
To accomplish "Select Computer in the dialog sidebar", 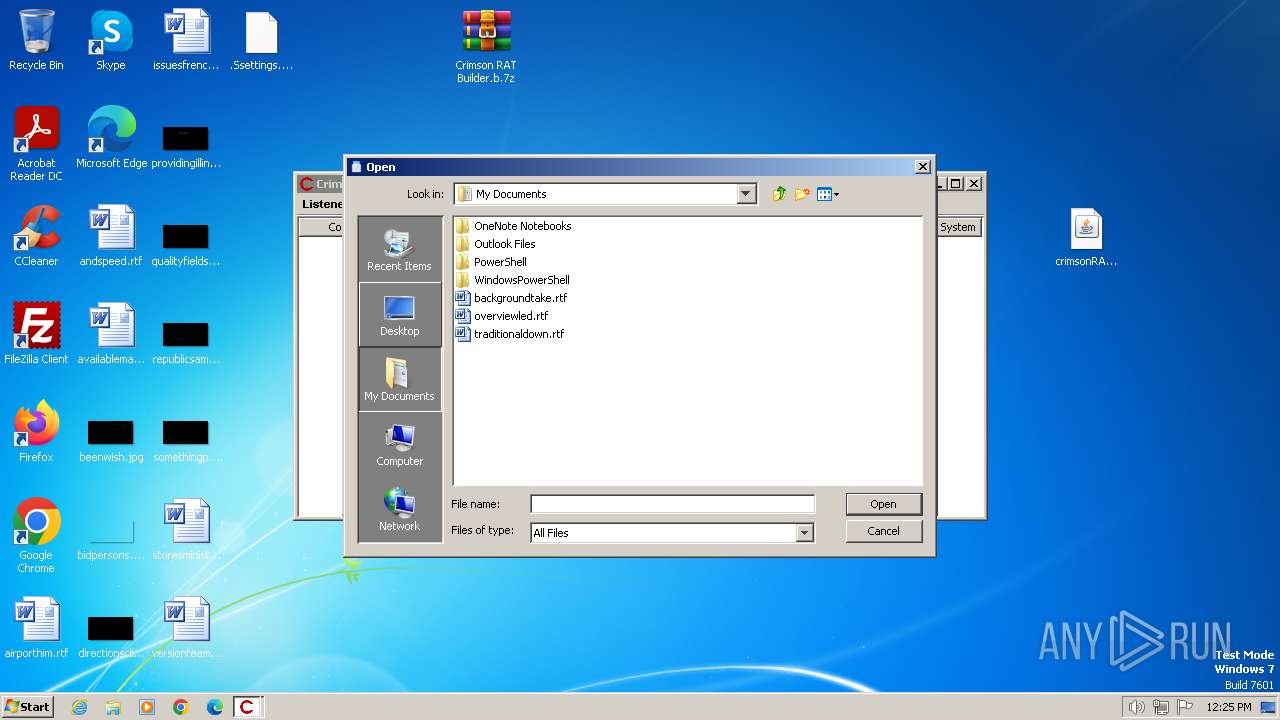I will [x=399, y=444].
